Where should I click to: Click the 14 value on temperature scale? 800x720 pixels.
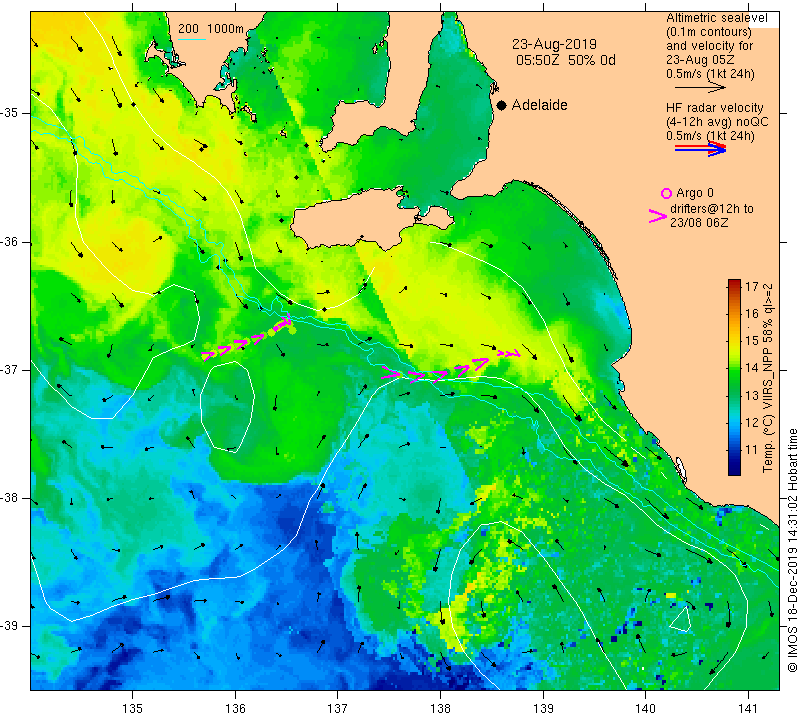point(752,367)
